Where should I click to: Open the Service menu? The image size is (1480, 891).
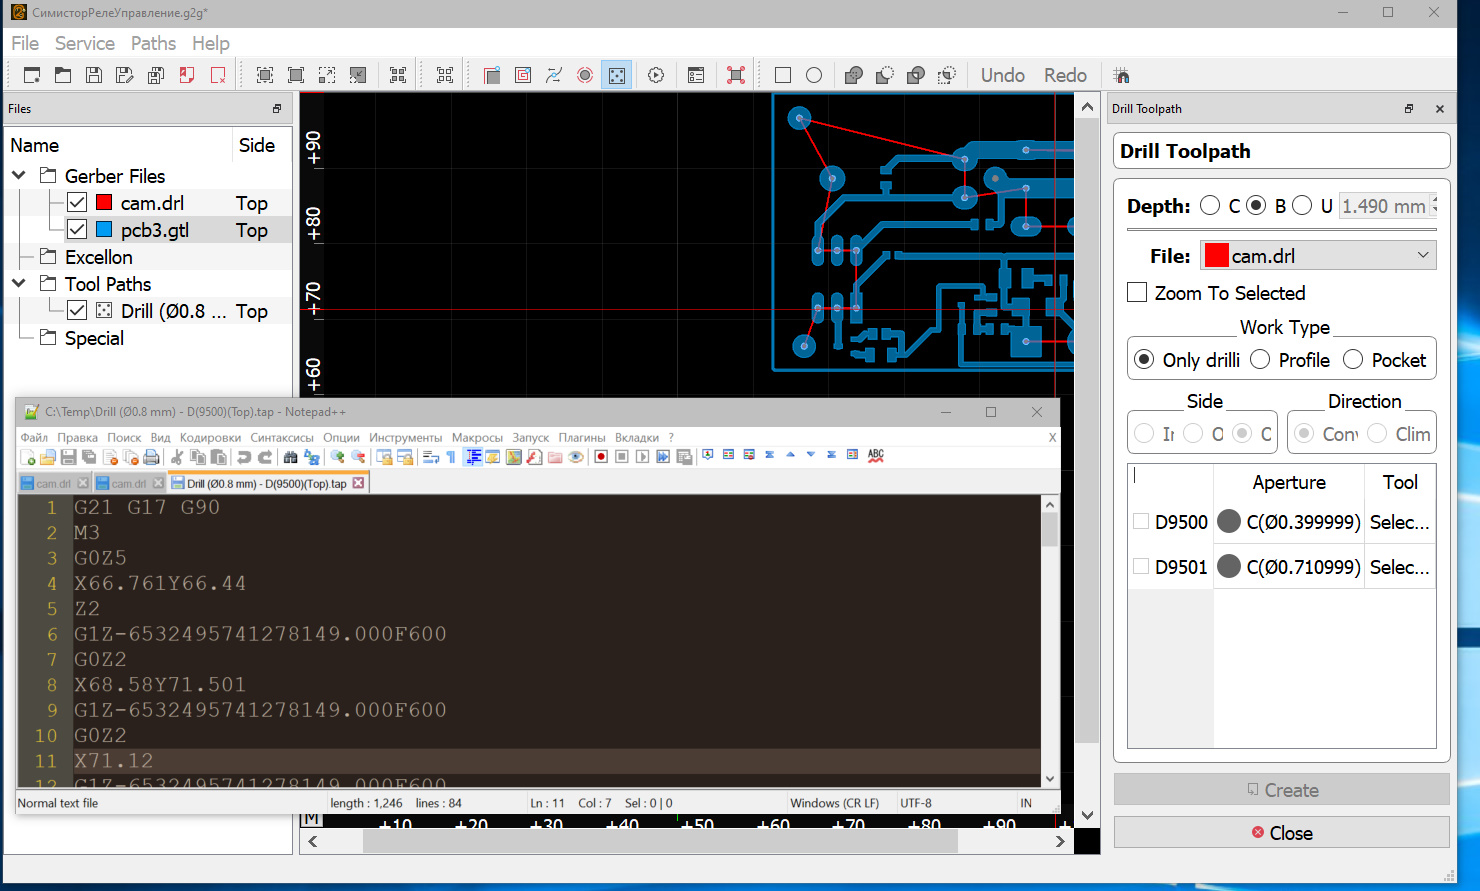point(84,43)
